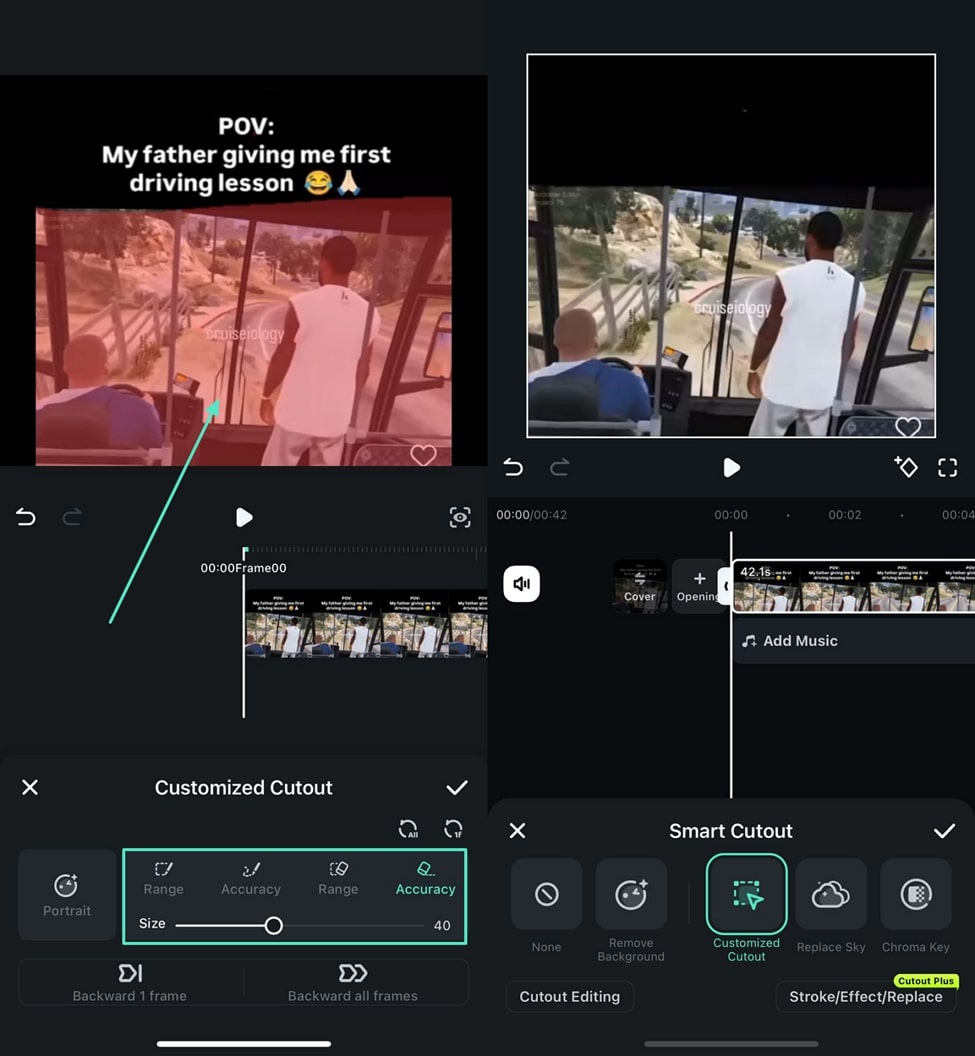The image size is (975, 1056).
Task: Confirm the Customized Cutout with checkmark
Action: pyautogui.click(x=457, y=787)
